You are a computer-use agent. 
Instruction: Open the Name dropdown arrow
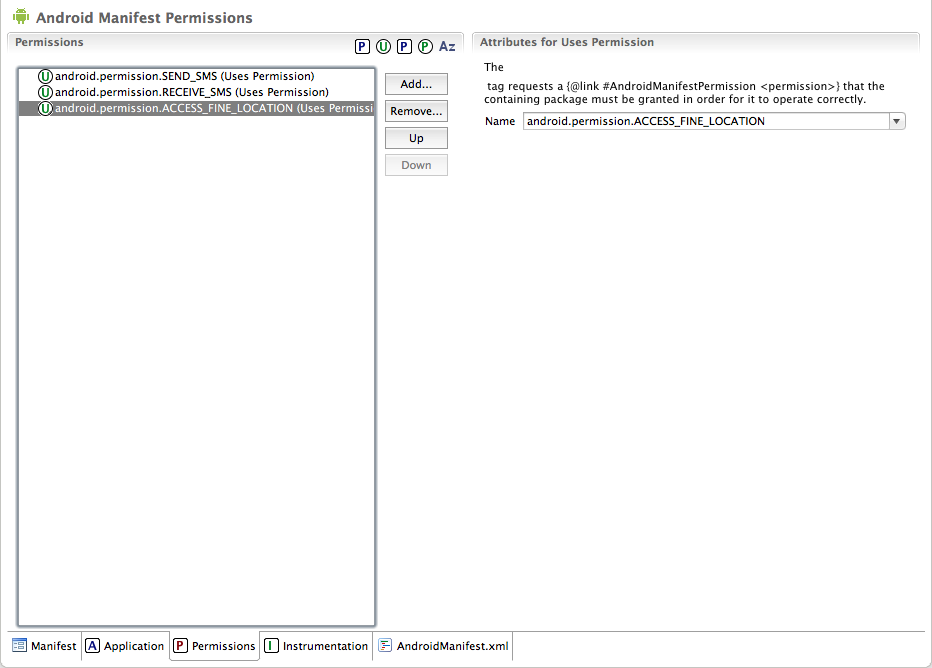[896, 121]
